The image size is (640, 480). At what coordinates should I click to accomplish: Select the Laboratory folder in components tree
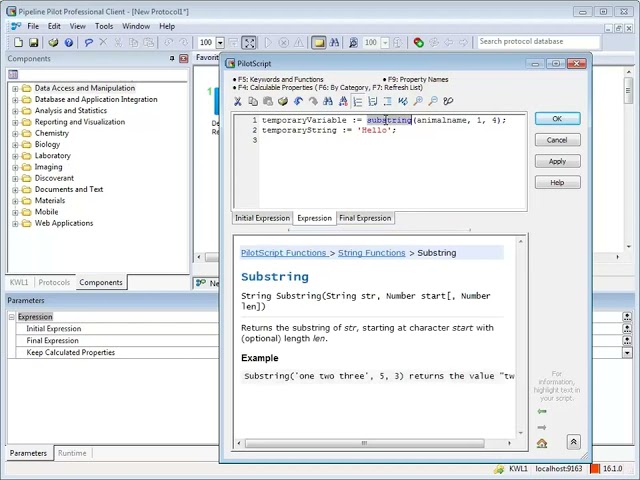(x=52, y=156)
